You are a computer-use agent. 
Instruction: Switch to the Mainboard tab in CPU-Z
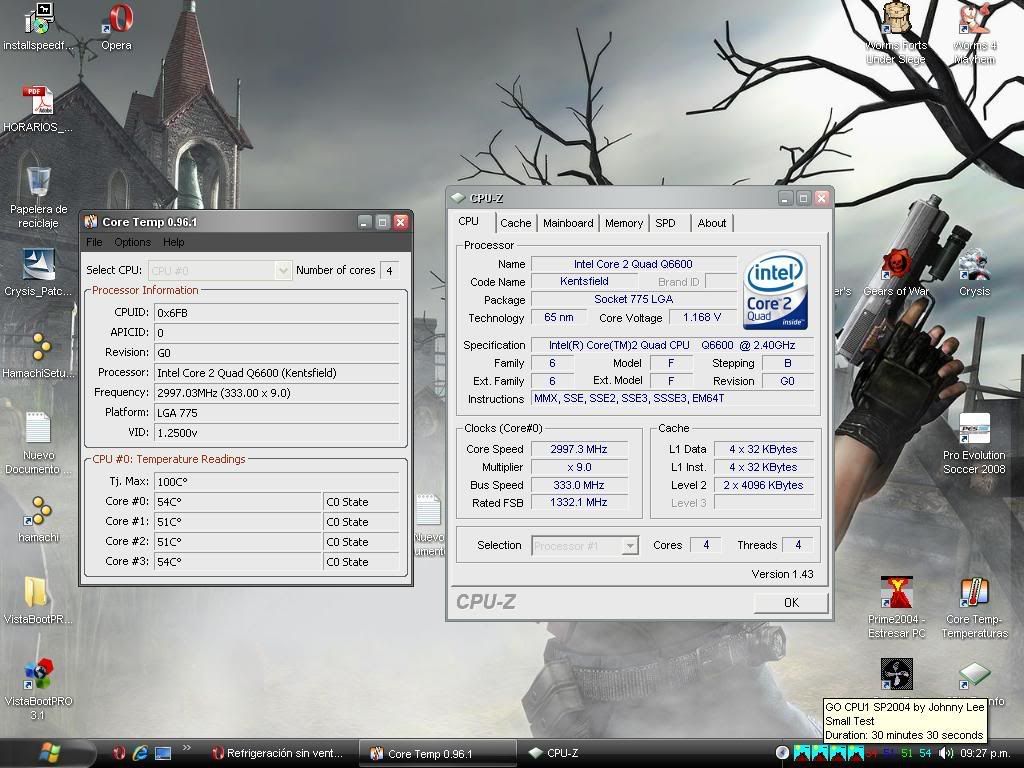coord(568,223)
